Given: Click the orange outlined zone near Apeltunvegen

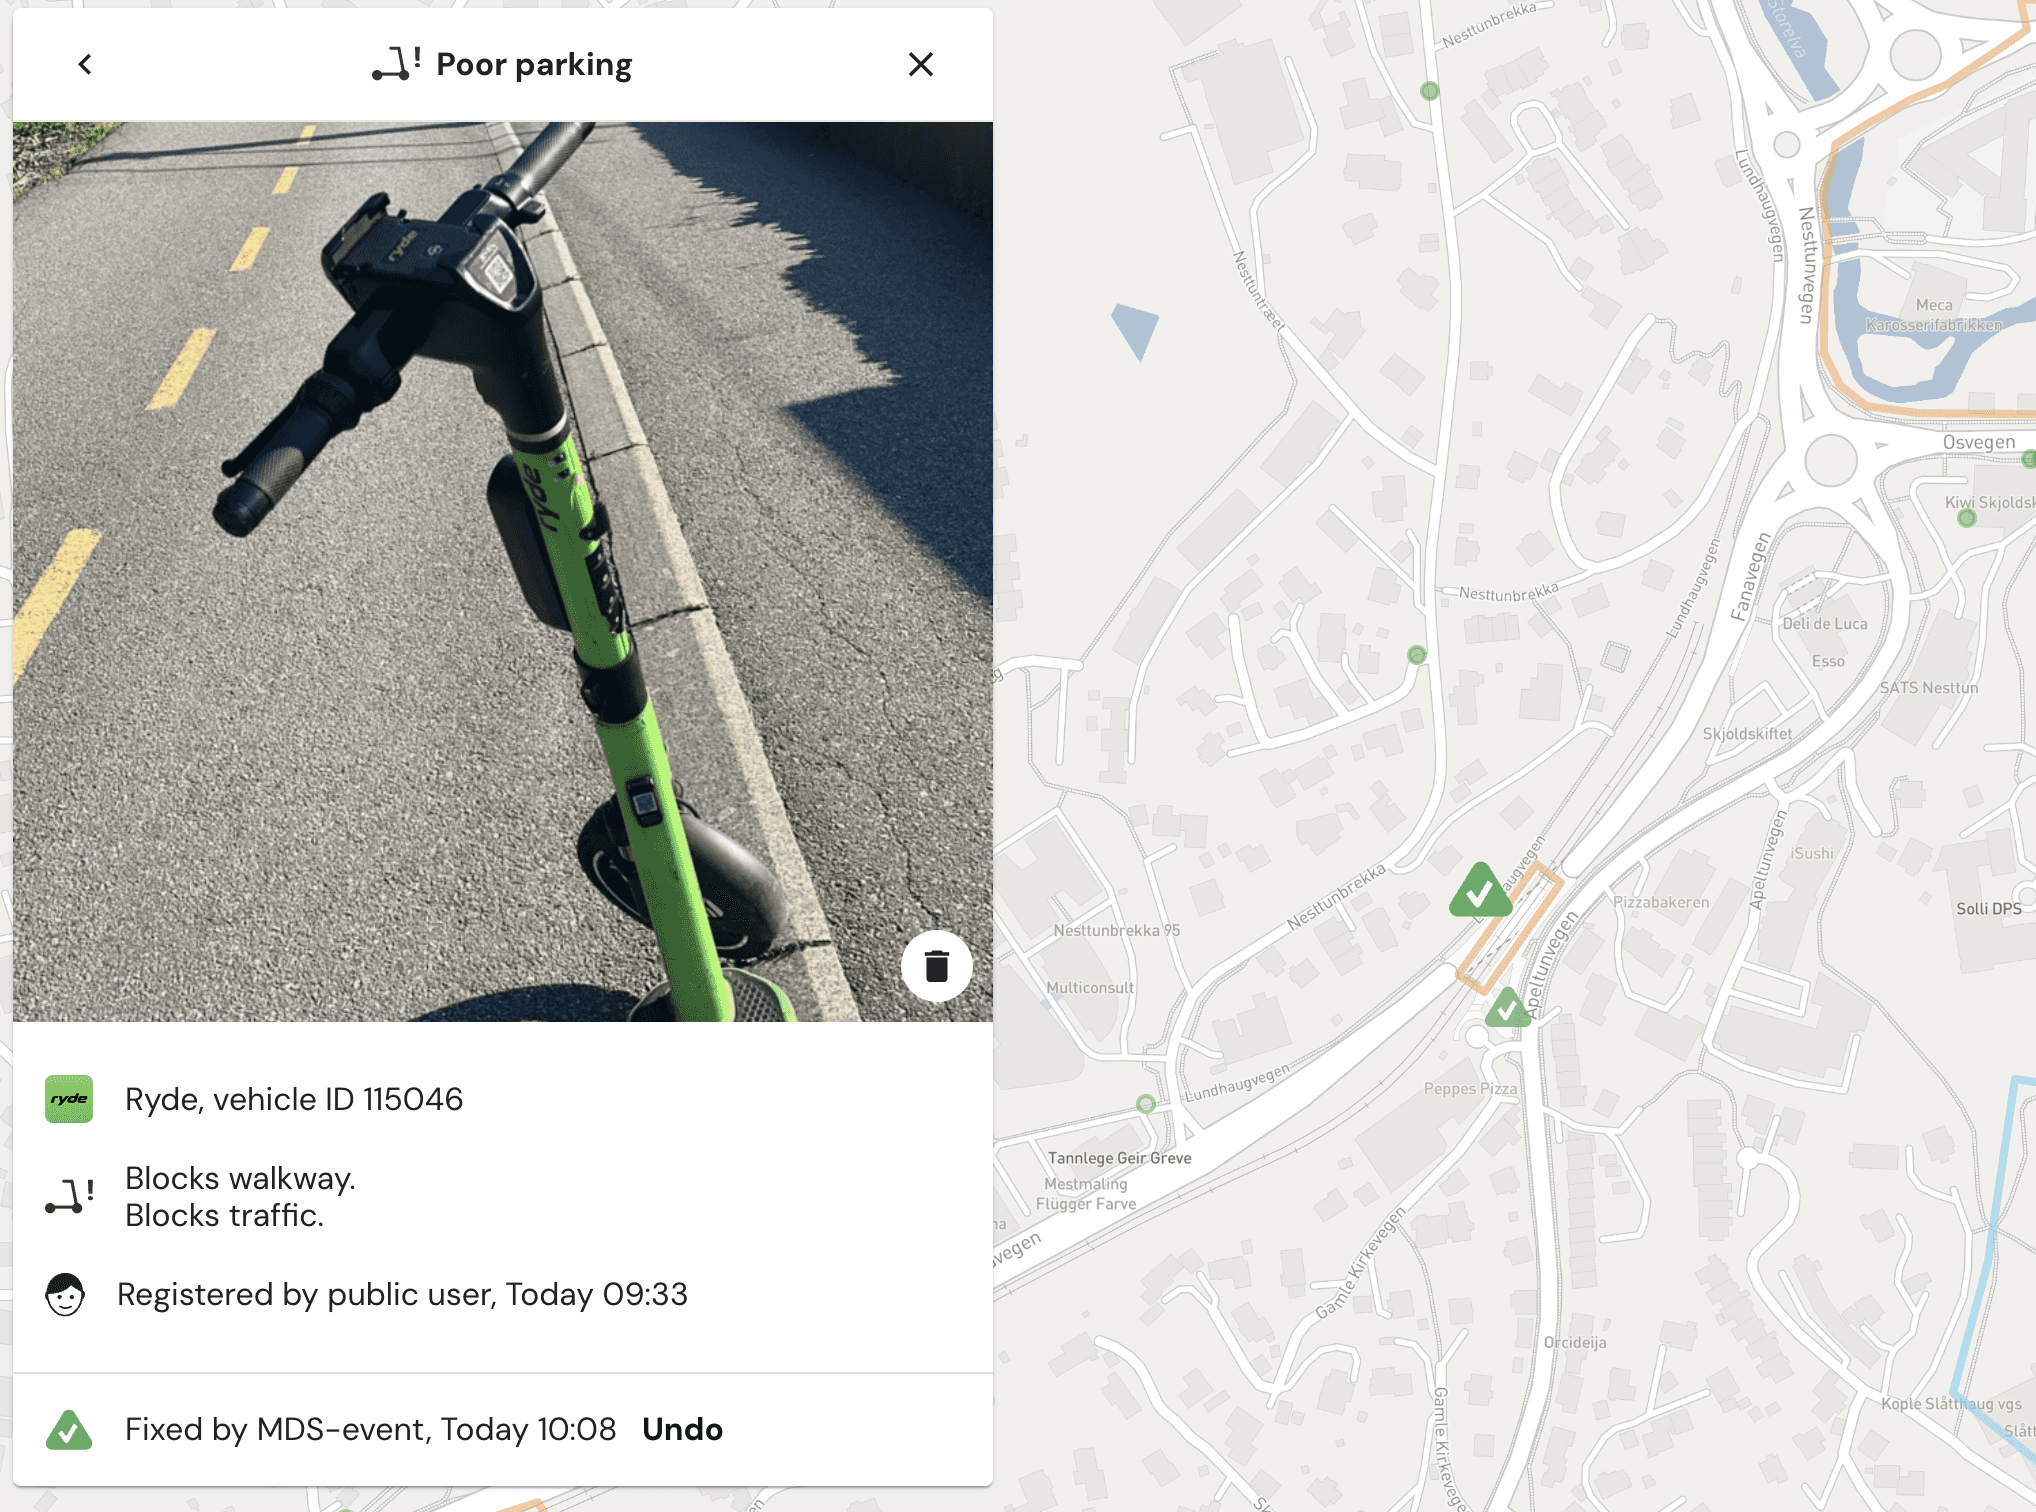Looking at the screenshot, I should point(1510,928).
